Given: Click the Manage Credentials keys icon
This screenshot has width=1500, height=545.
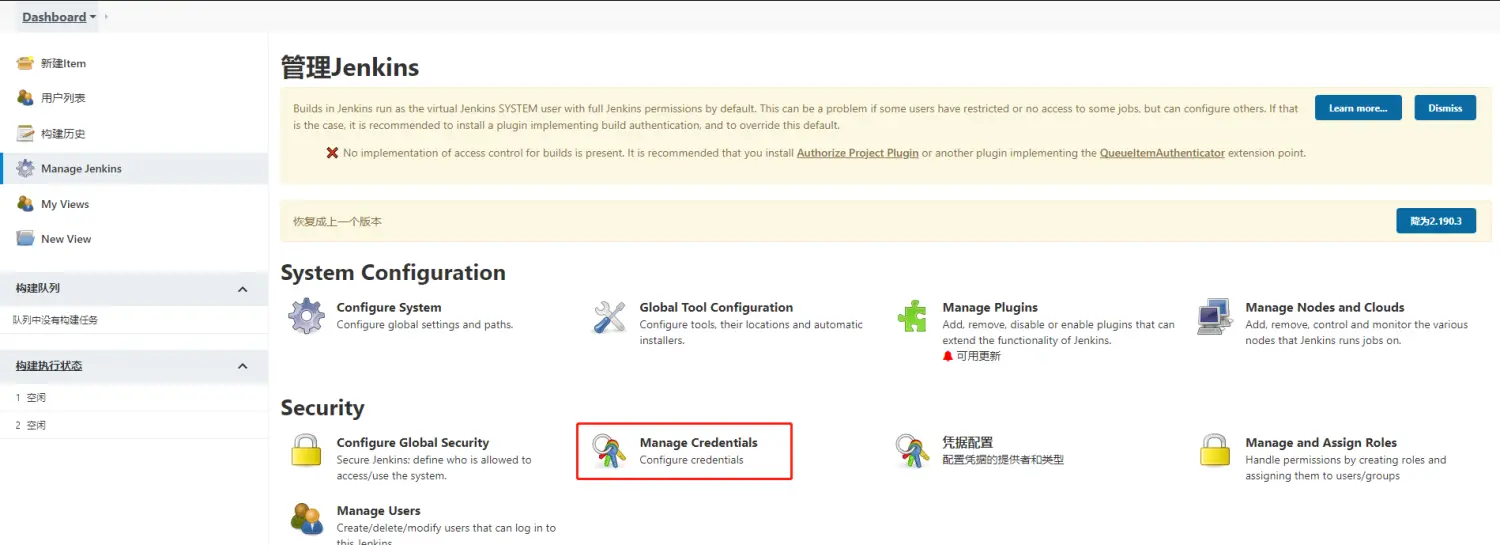Looking at the screenshot, I should pyautogui.click(x=609, y=451).
